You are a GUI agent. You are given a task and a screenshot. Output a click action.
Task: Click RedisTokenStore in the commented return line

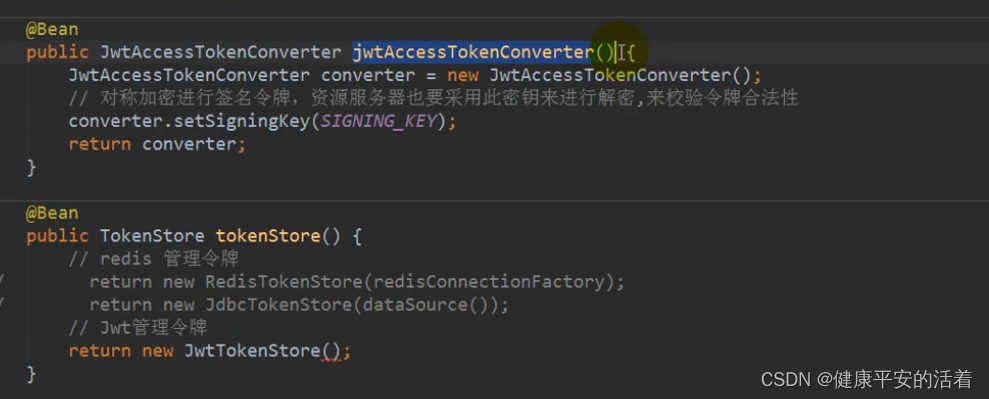(284, 282)
